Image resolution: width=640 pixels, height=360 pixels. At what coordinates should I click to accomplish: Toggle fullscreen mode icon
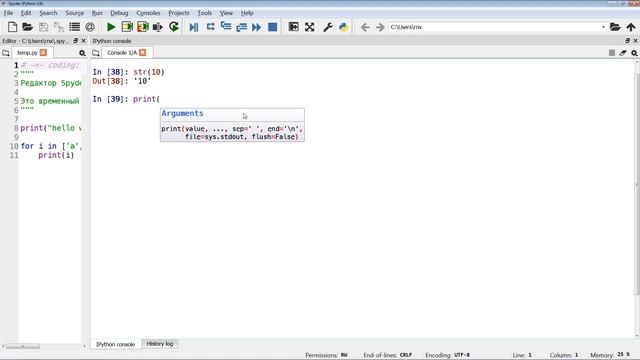coord(309,27)
